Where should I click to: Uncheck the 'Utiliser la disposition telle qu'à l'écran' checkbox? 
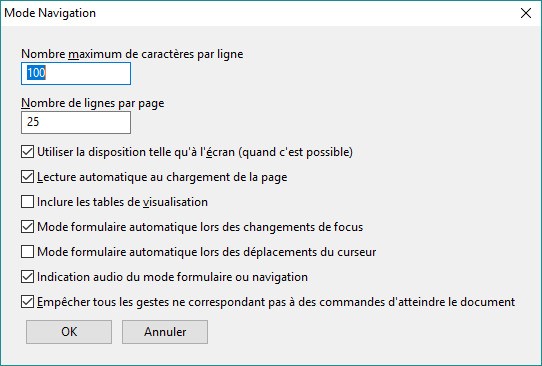click(x=27, y=152)
